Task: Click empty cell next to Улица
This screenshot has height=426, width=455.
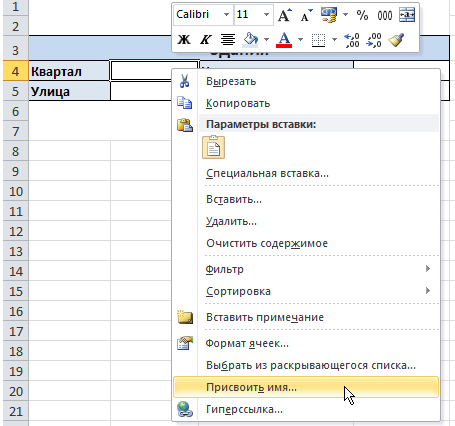Action: pyautogui.click(x=141, y=91)
